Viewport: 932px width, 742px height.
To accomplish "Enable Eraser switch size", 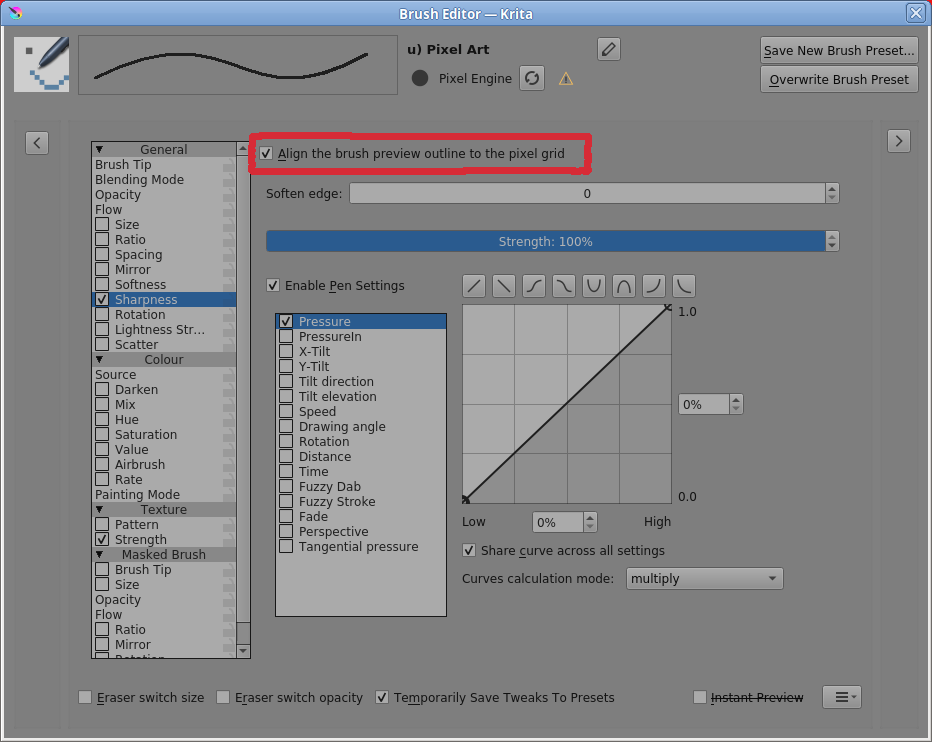I will click(x=85, y=697).
